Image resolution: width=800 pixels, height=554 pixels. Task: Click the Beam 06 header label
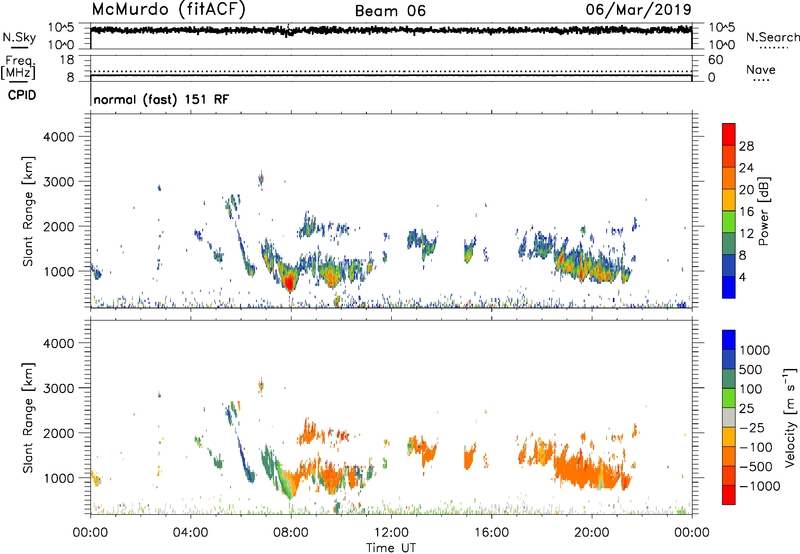tap(390, 11)
